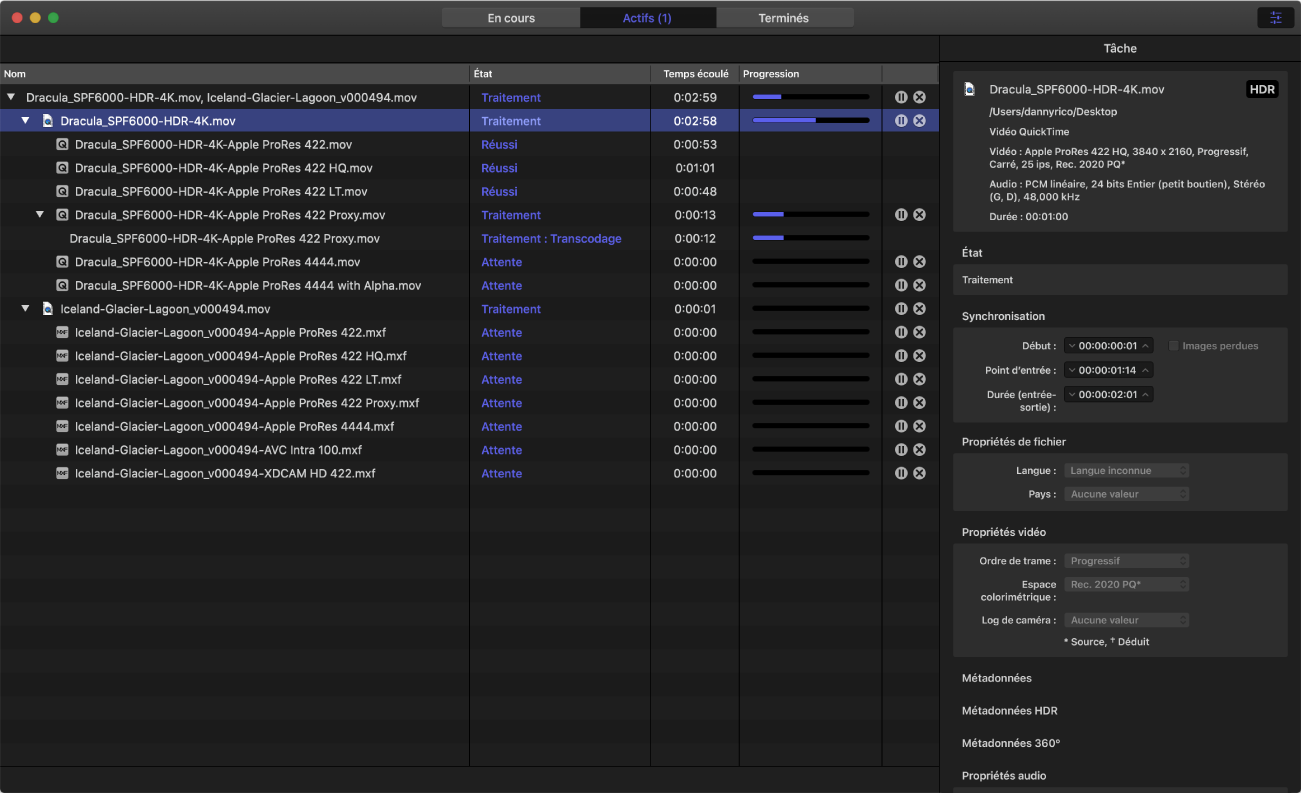The height and width of the screenshot is (793, 1301).
Task: Select Iceland Apple ProRes 4444.mxf row
Action: tap(470, 426)
